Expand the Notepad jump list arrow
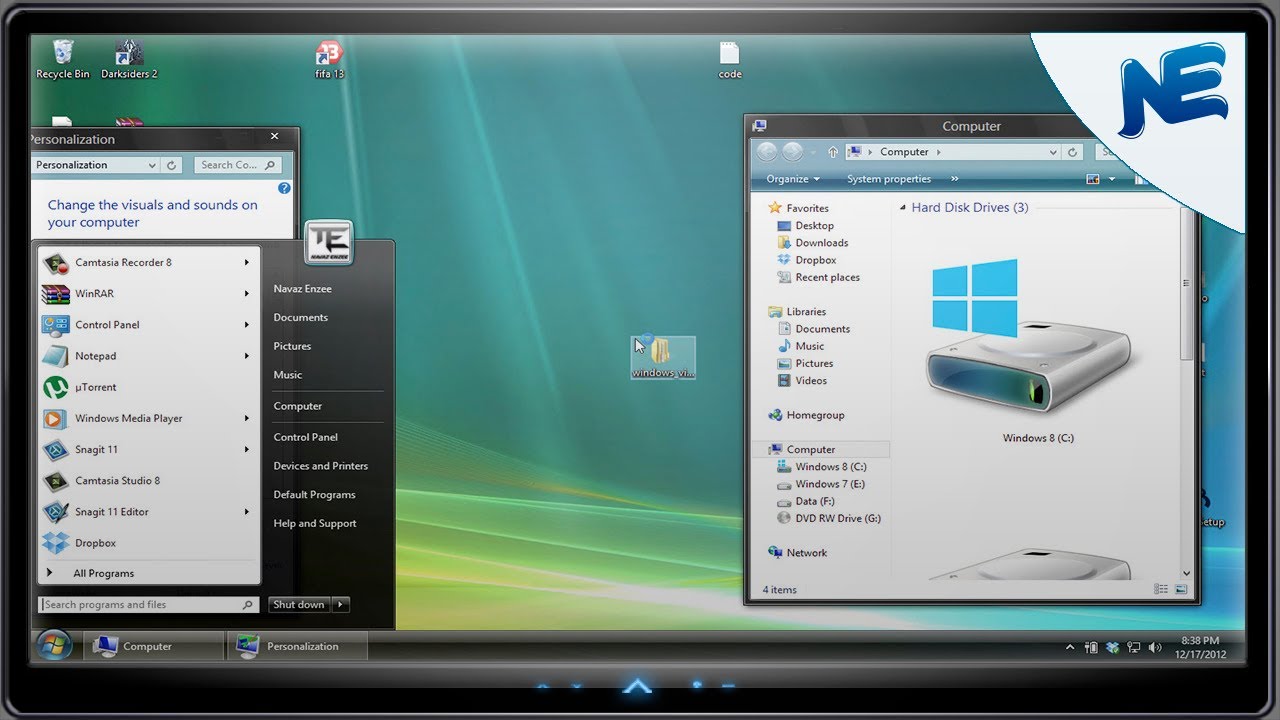 [x=246, y=356]
